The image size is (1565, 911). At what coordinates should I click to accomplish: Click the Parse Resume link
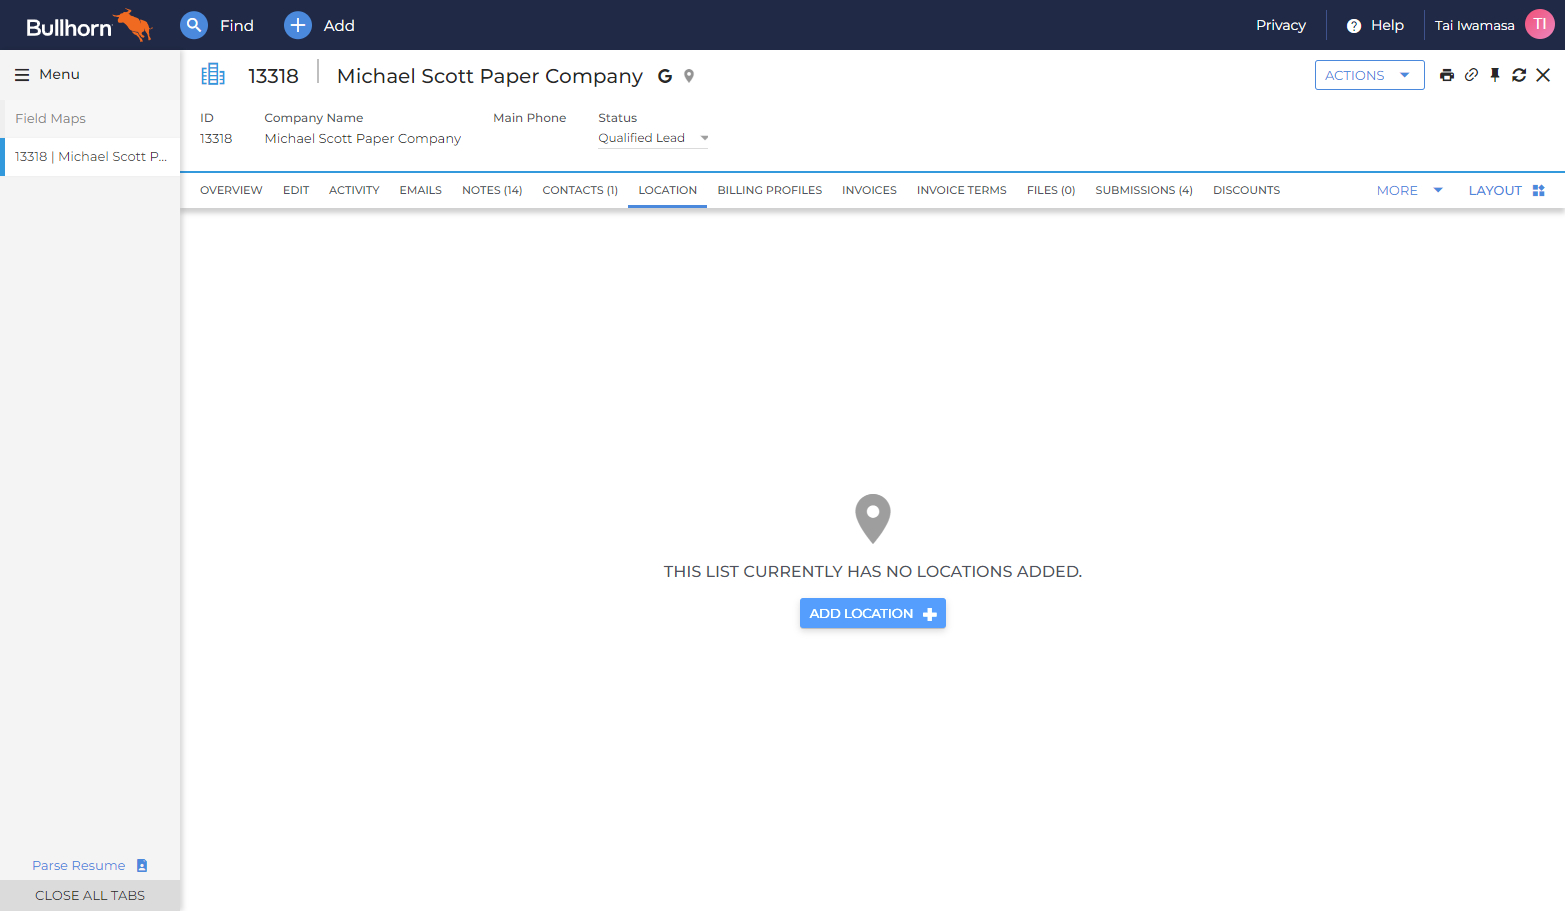[x=78, y=866]
